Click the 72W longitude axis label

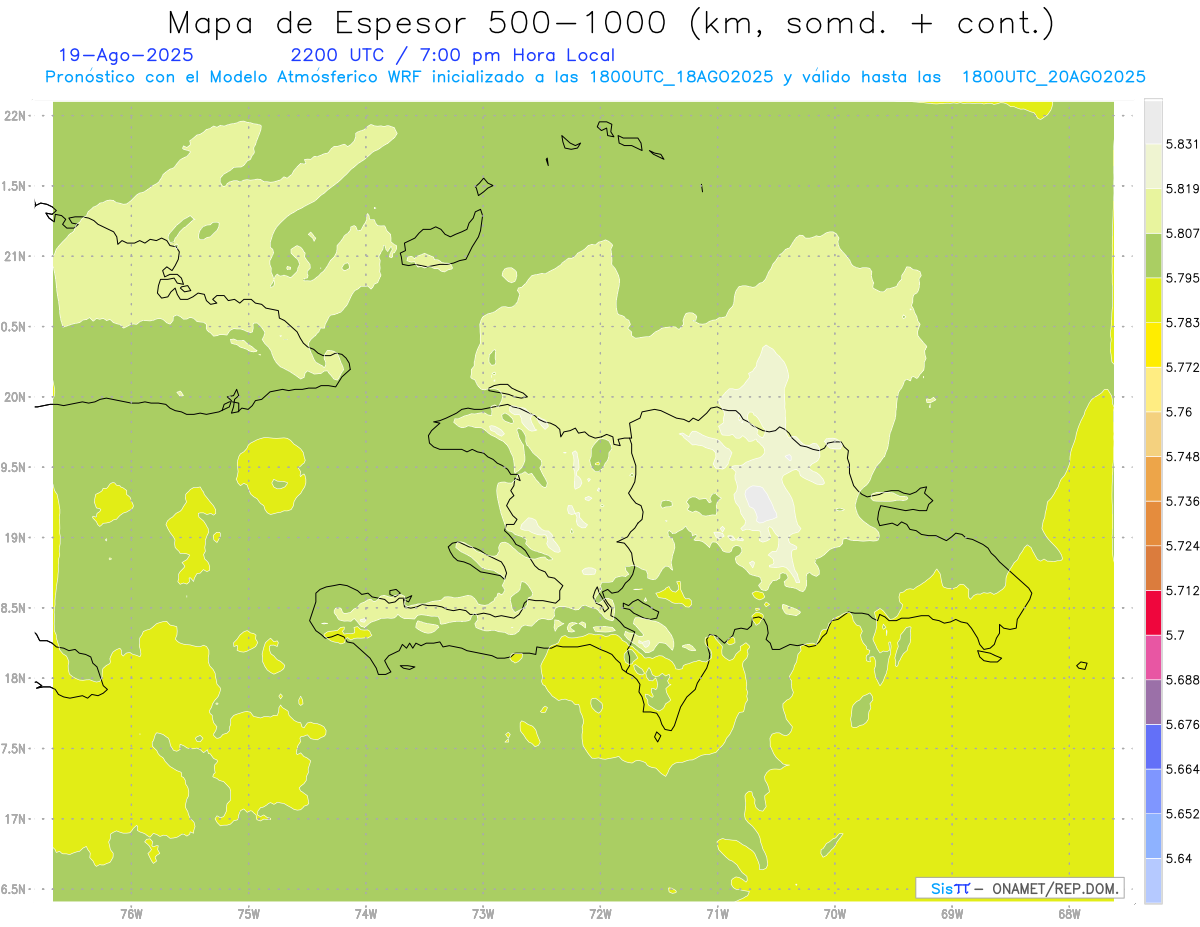[600, 914]
